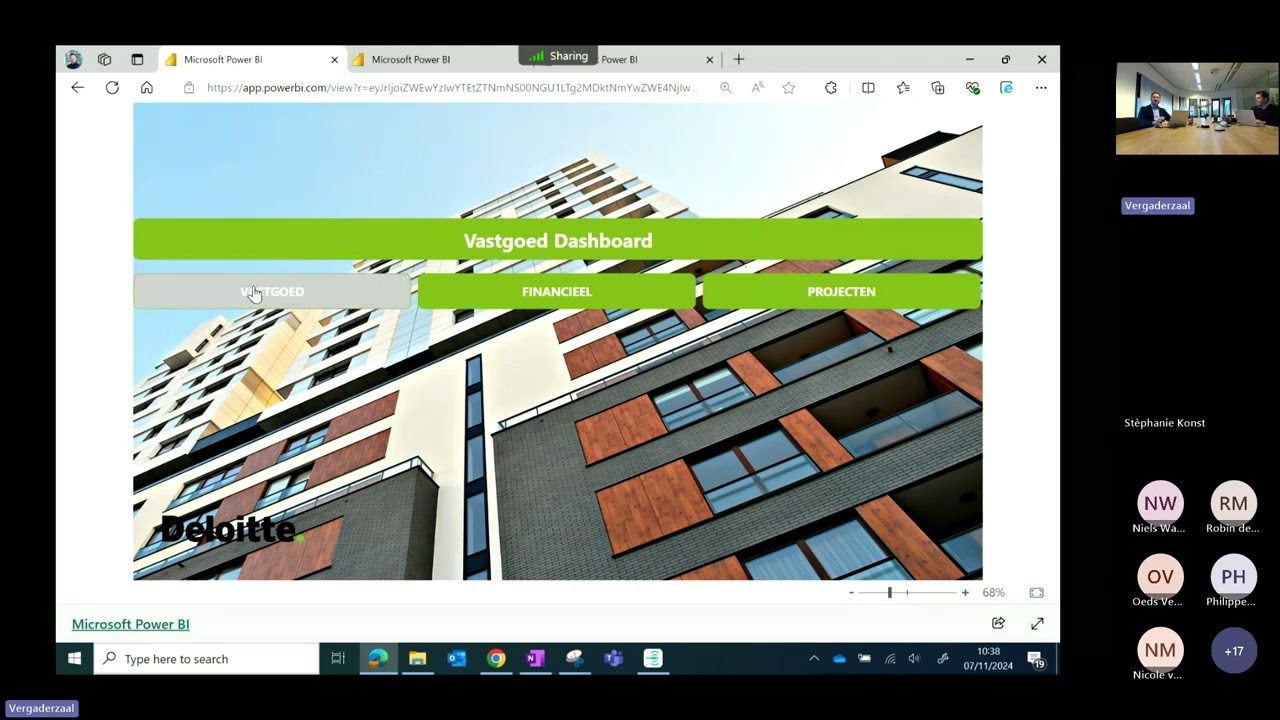Viewport: 1280px width, 720px height.
Task: Select participant avatar OV Oeds
Action: 1160,576
